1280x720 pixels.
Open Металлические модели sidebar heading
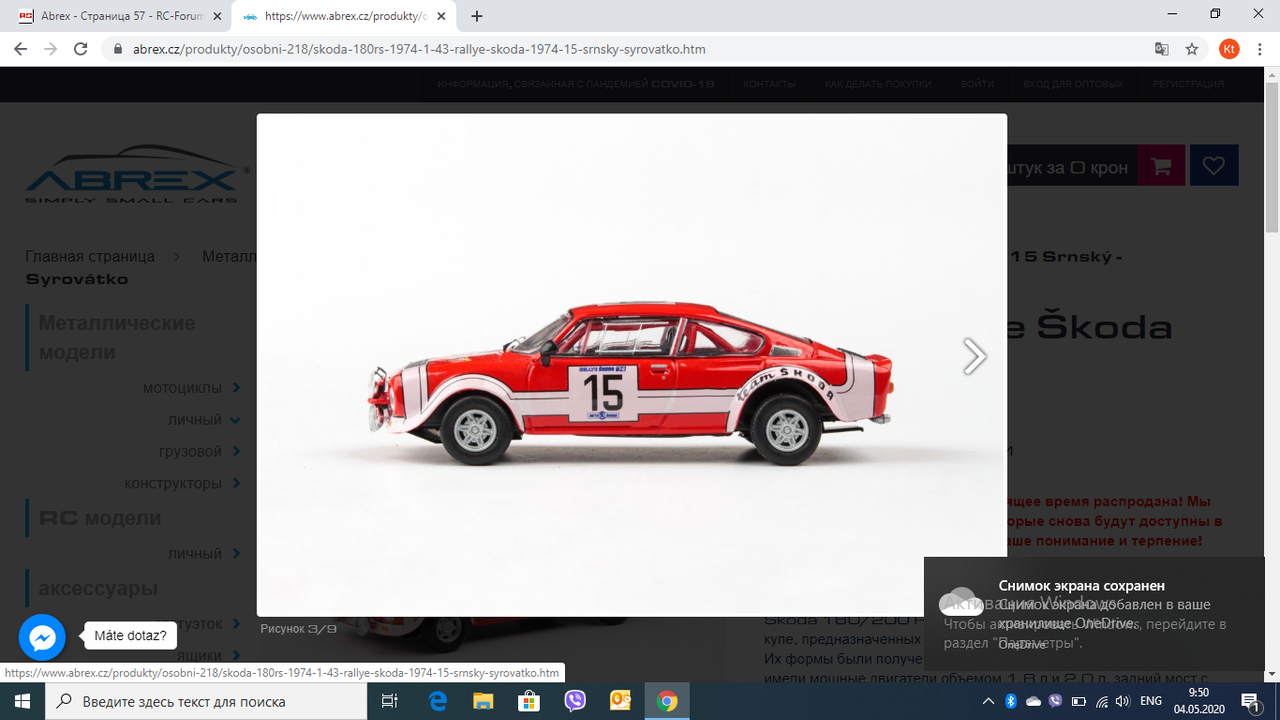117,338
